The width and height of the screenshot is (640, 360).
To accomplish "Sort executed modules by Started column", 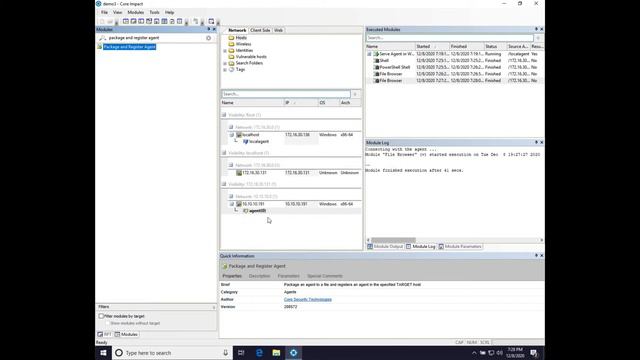I will pyautogui.click(x=432, y=47).
